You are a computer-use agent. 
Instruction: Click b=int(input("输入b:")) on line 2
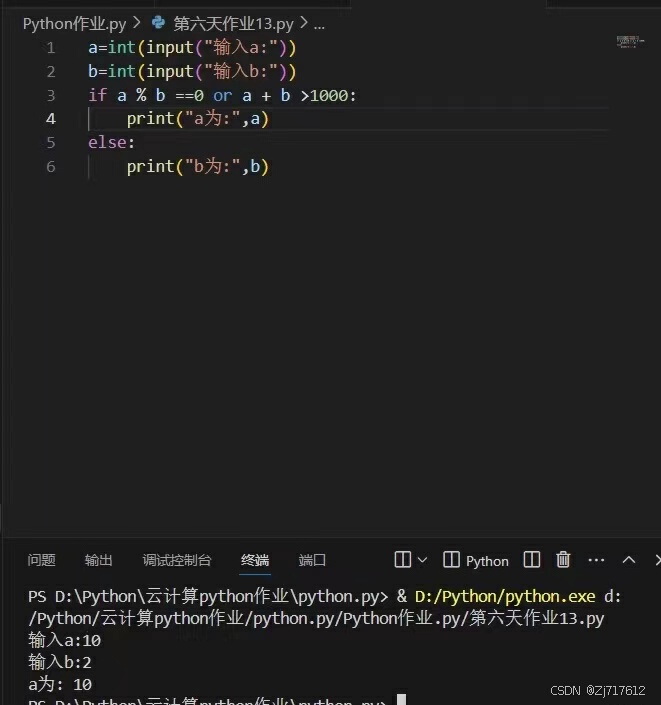pos(192,71)
